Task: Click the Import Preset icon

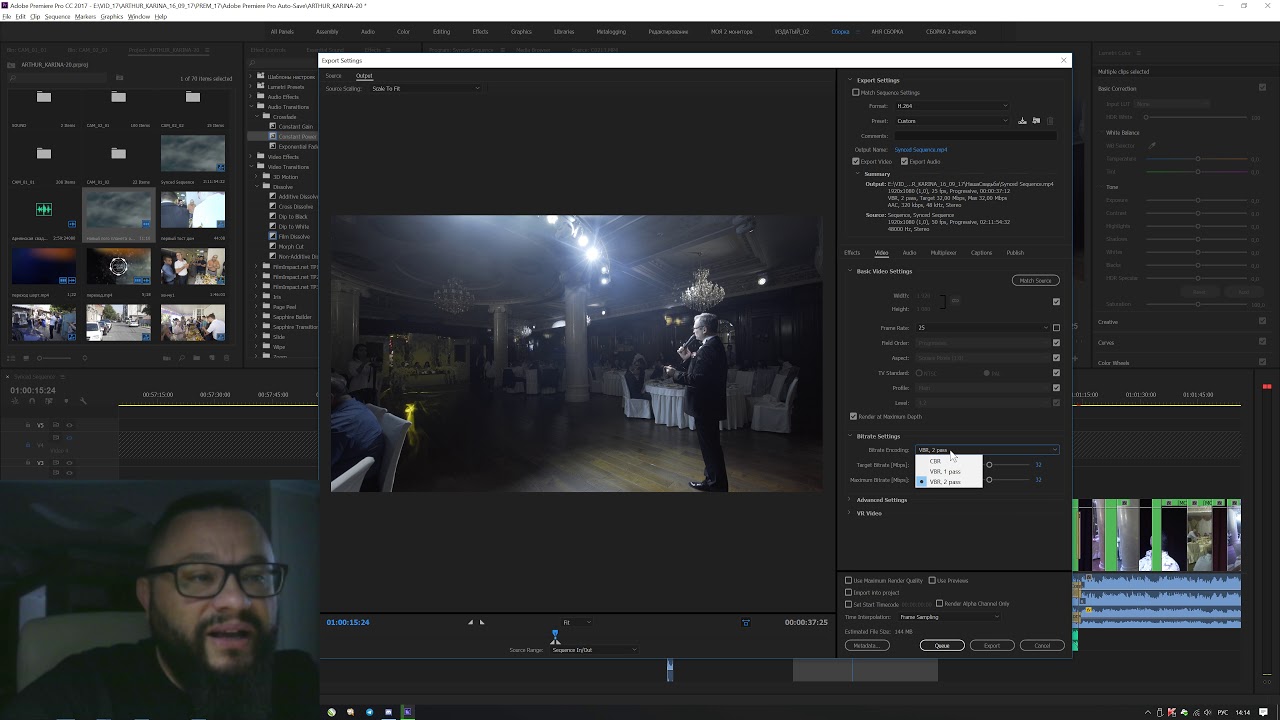Action: point(1036,121)
